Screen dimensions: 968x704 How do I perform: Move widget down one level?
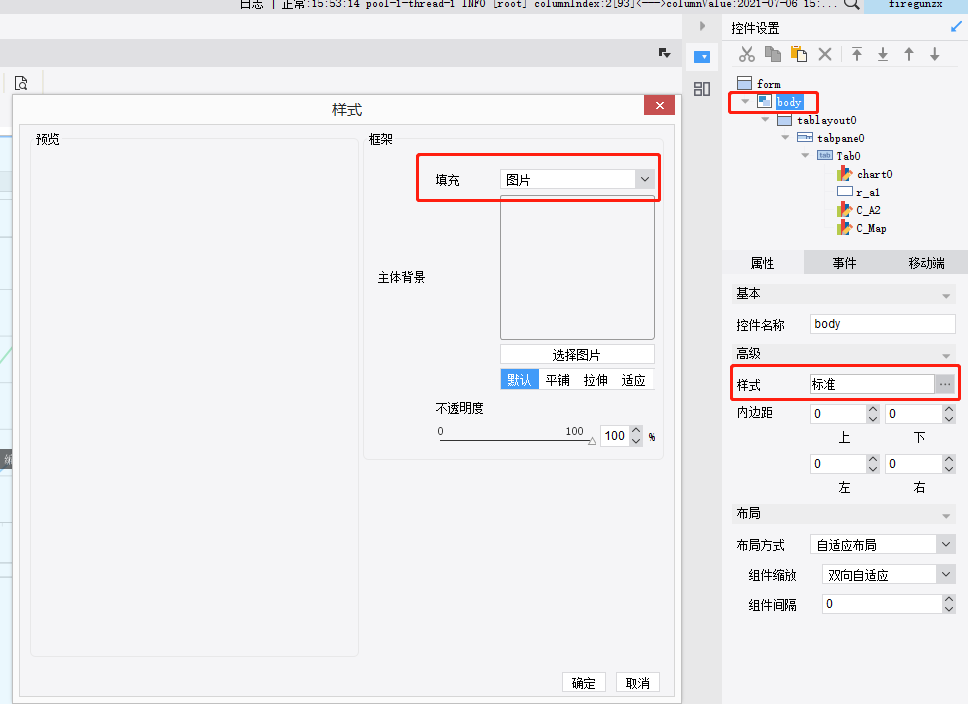click(x=935, y=54)
